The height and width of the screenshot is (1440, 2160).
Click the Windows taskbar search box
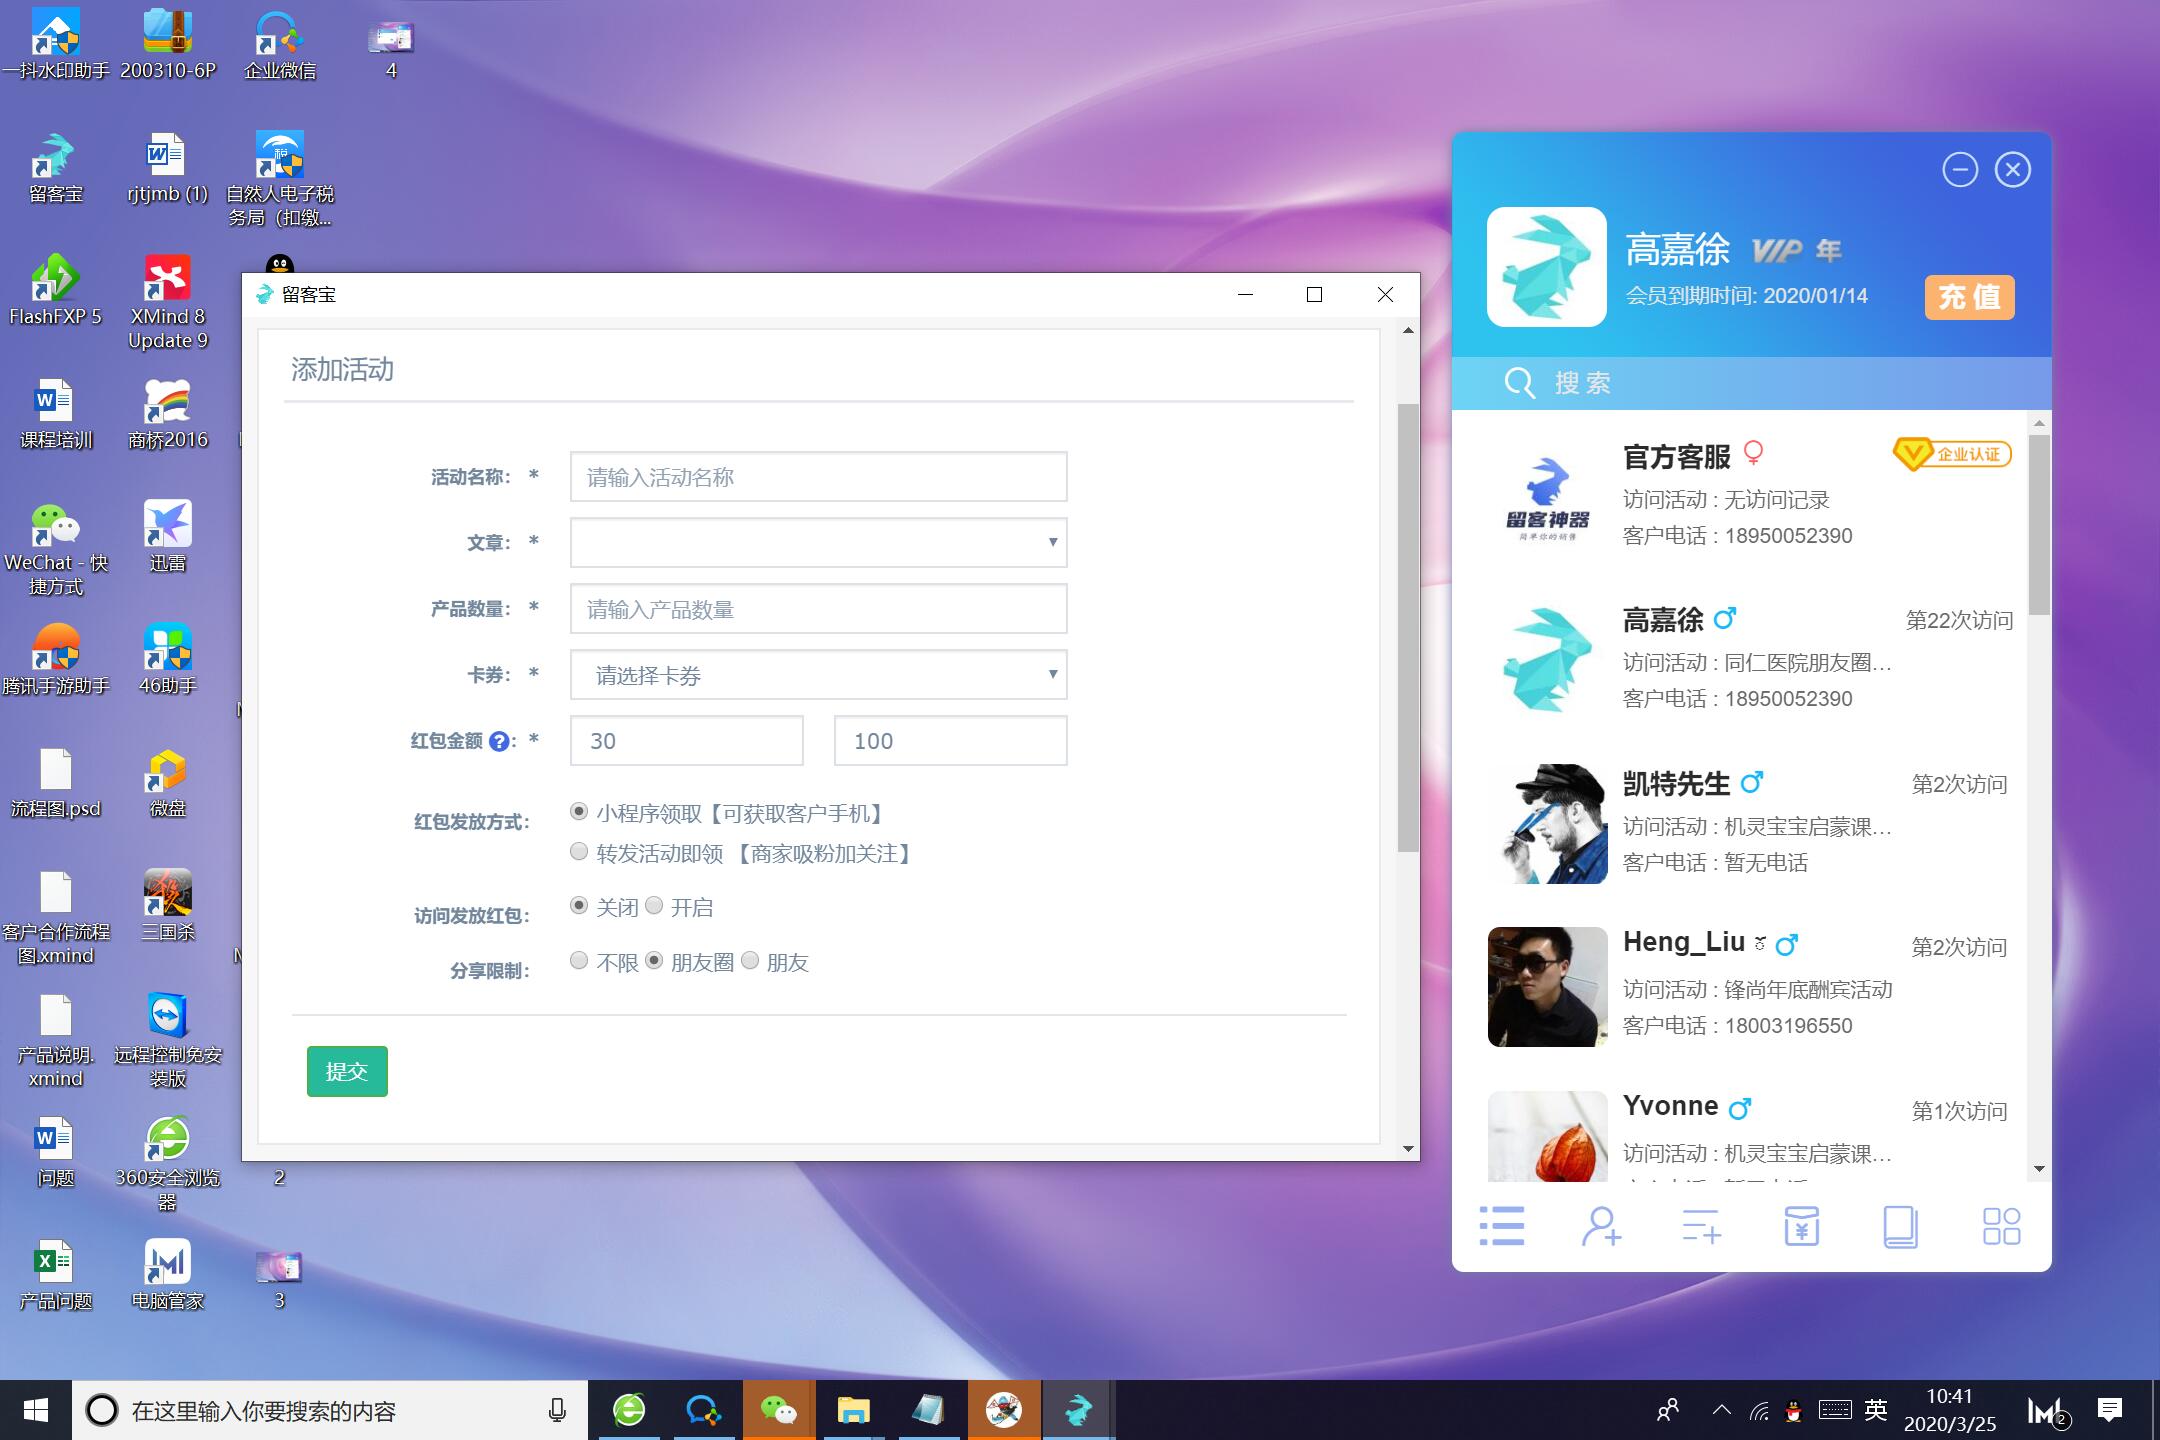tap(330, 1410)
